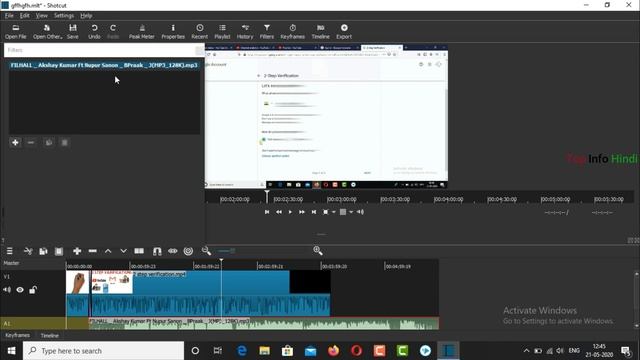Mute the V1 track audio
This screenshot has width=640, height=360.
[7, 290]
